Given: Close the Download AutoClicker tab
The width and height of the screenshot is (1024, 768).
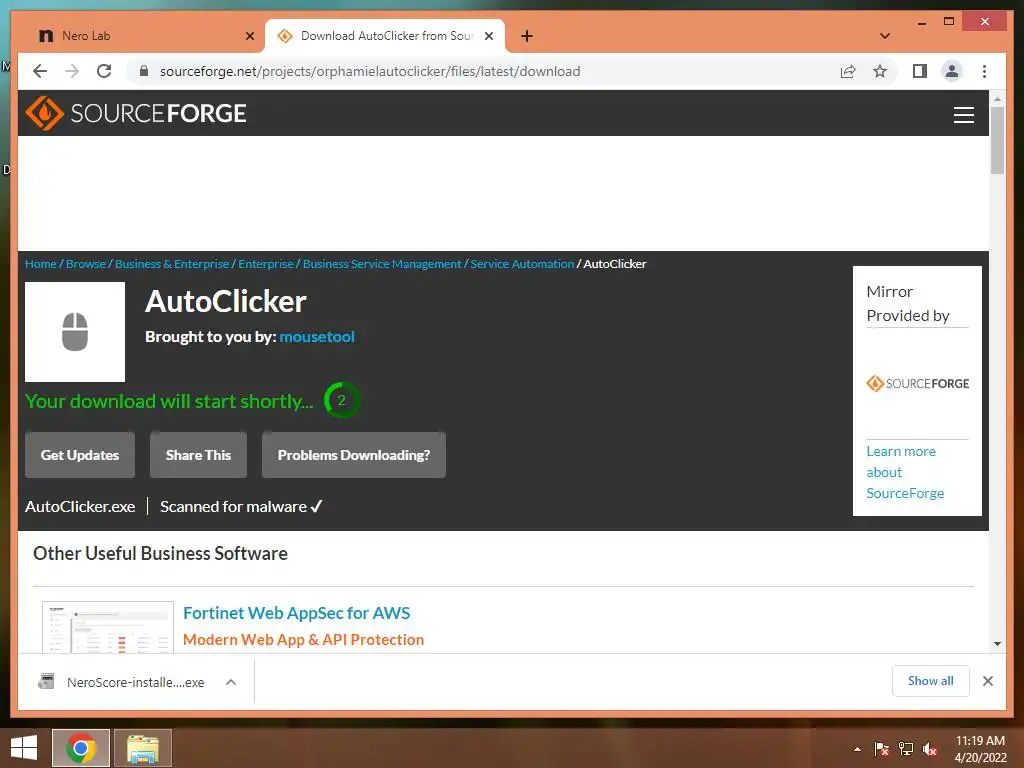Looking at the screenshot, I should (488, 36).
